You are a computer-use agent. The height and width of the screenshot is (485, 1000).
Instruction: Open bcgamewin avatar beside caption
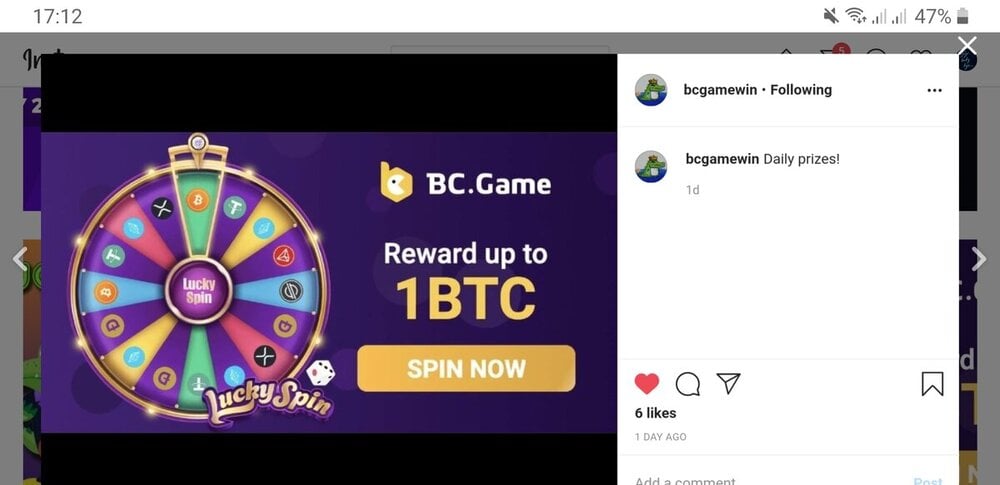pos(651,167)
